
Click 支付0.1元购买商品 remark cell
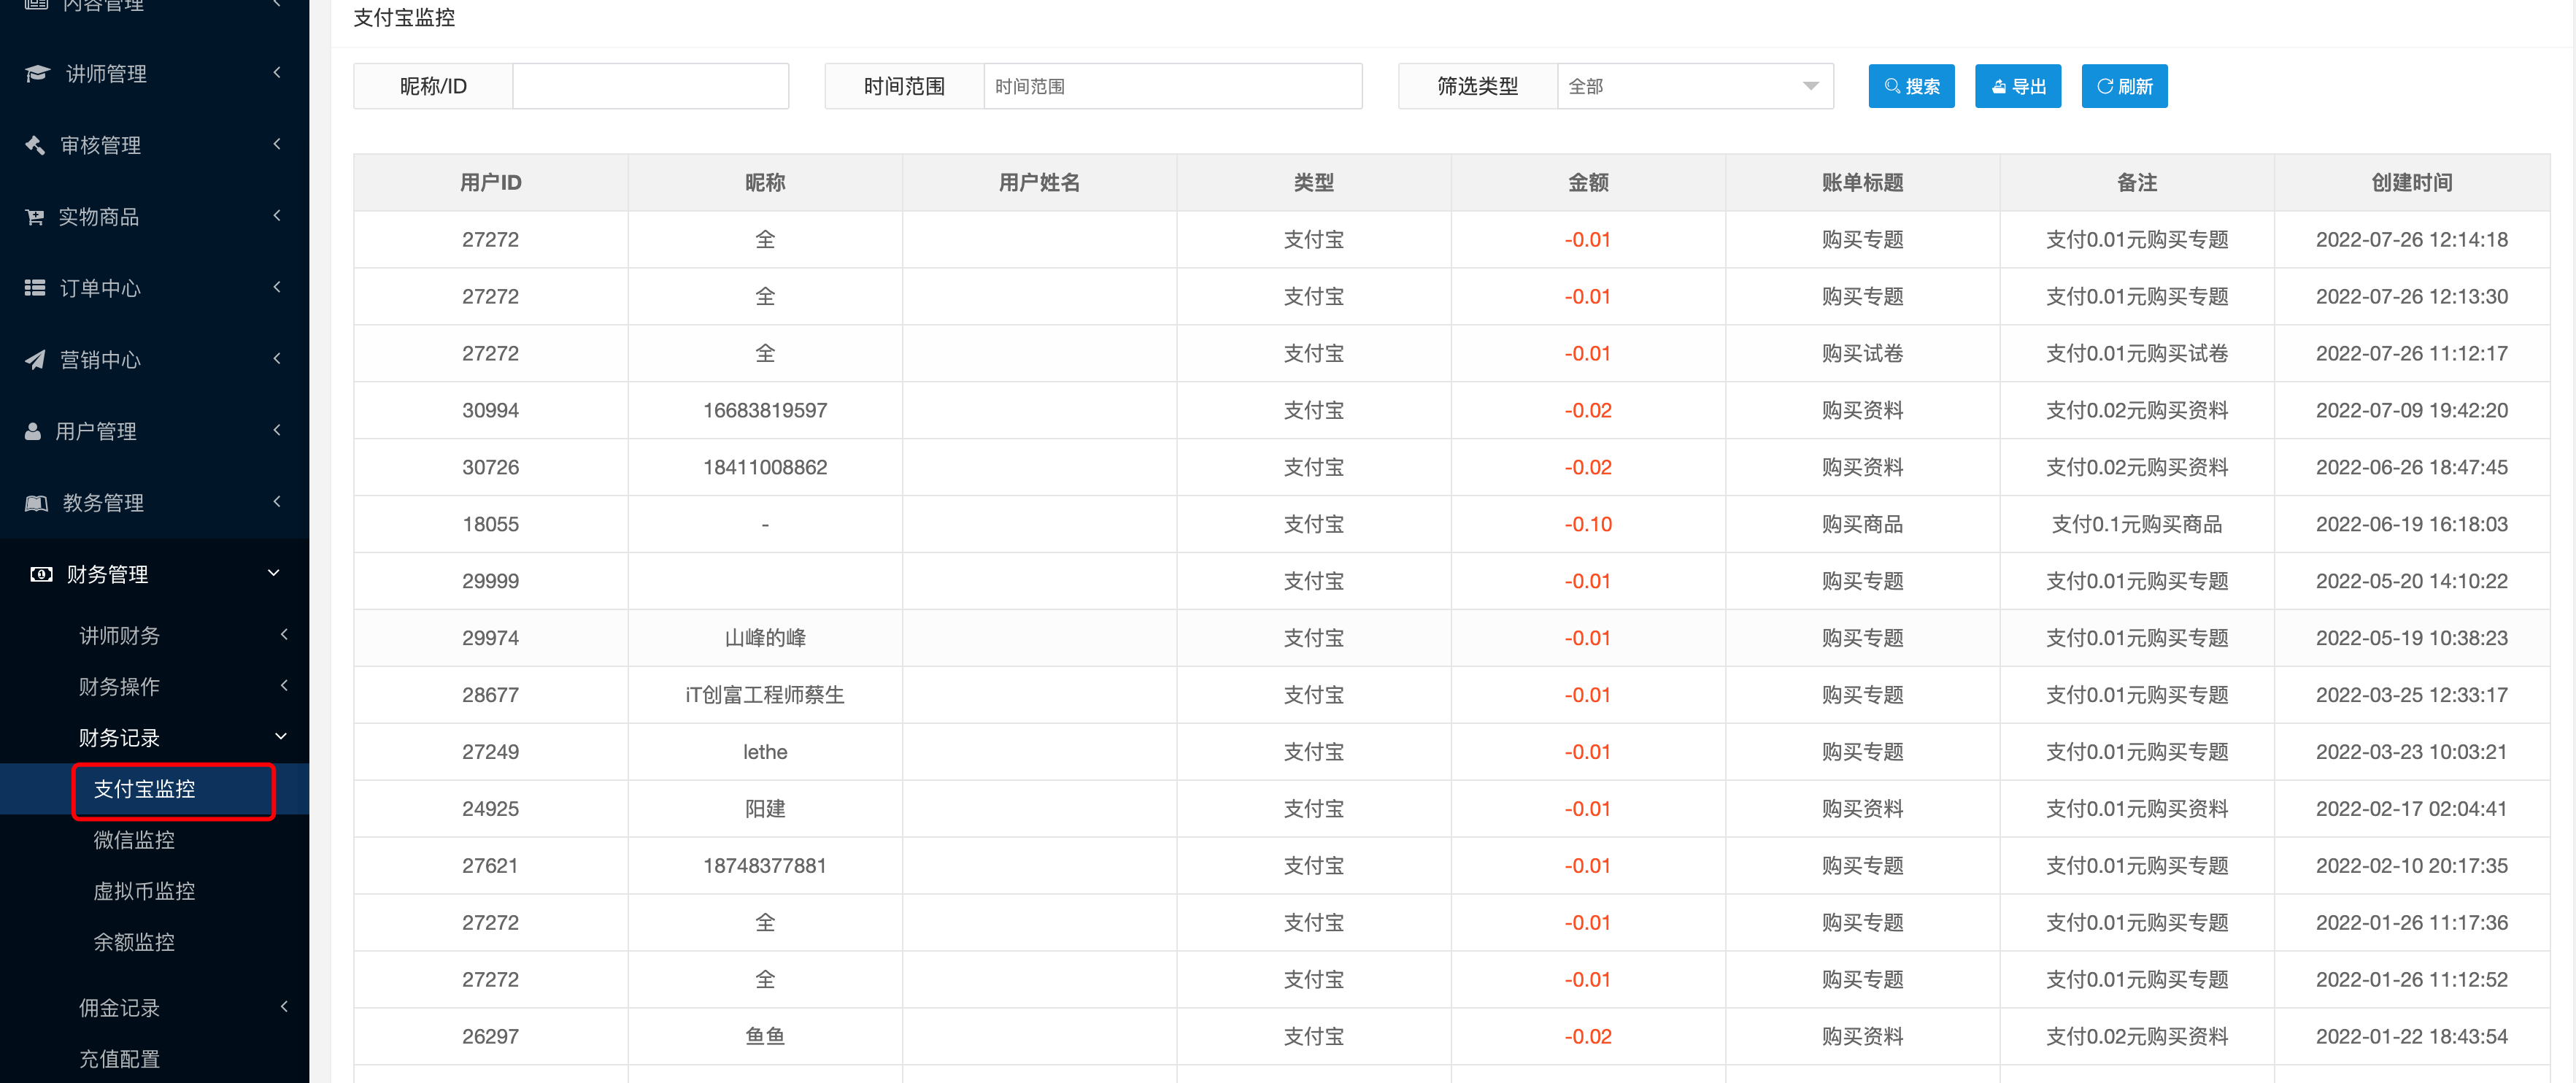tap(2136, 524)
